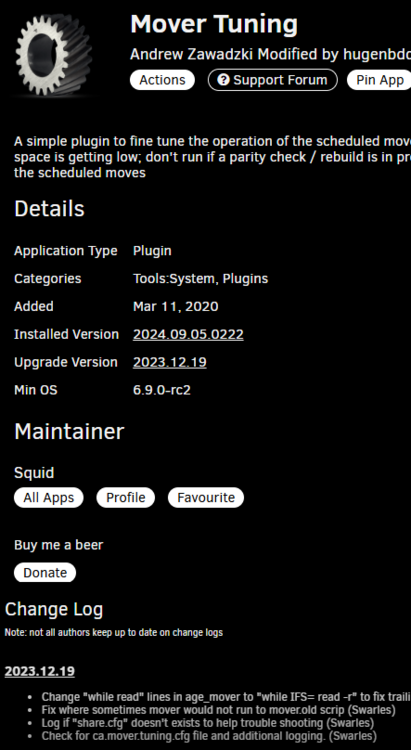Click the Donate button
411x750 pixels.
coord(45,573)
